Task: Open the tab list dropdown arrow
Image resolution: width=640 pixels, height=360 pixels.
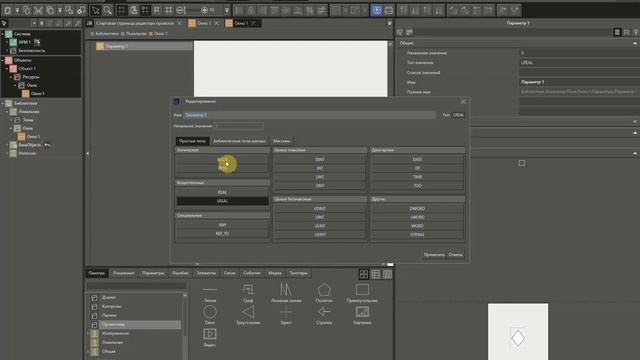Action: point(389,23)
